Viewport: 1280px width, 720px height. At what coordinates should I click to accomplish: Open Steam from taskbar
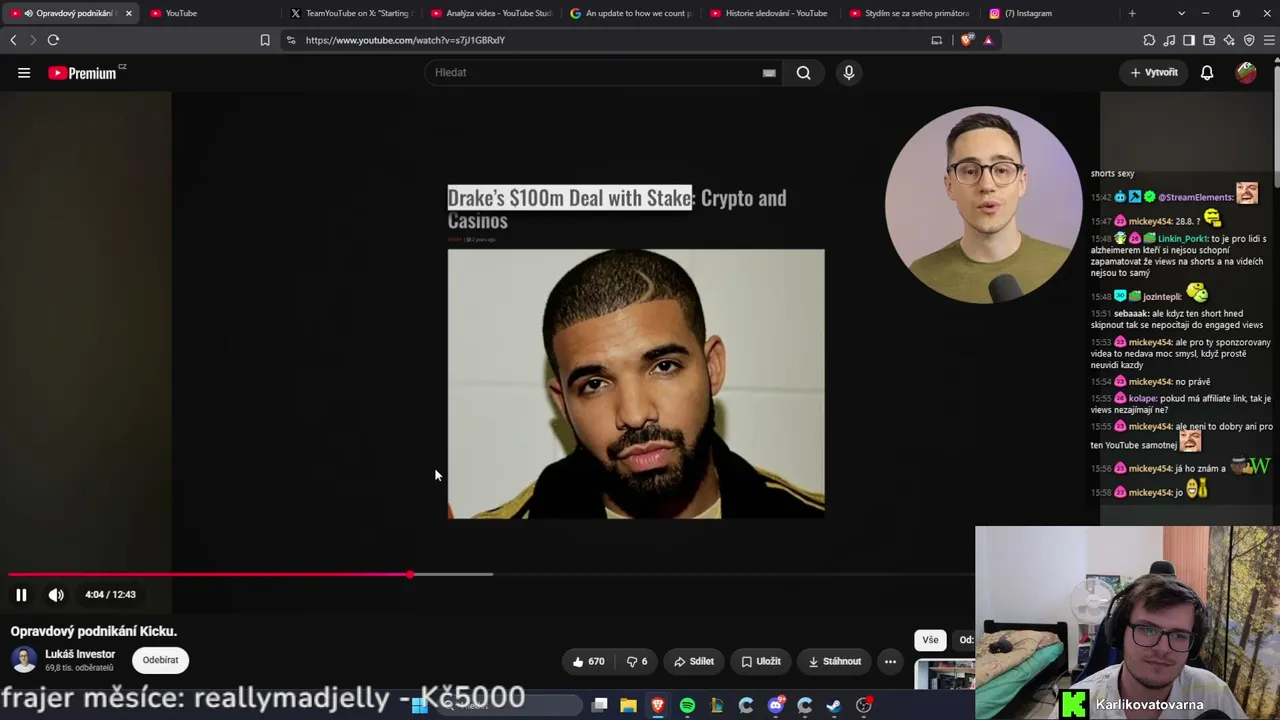pos(834,705)
